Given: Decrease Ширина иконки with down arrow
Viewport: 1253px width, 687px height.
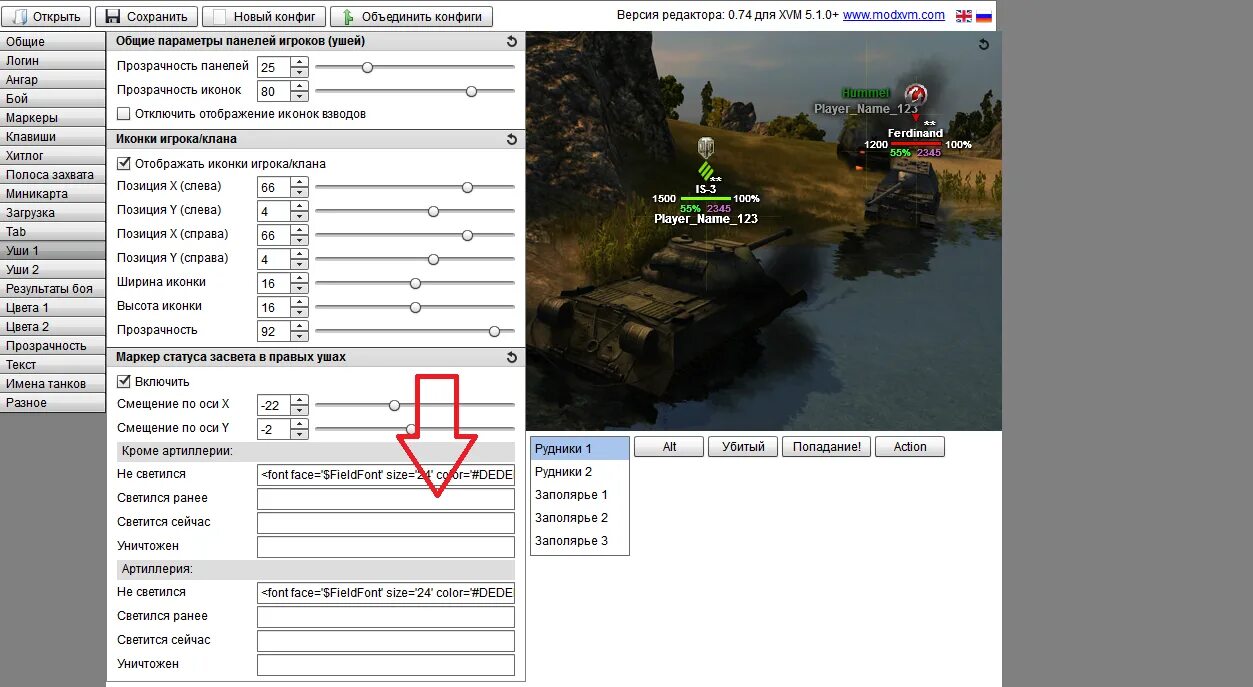Looking at the screenshot, I should click(x=299, y=288).
